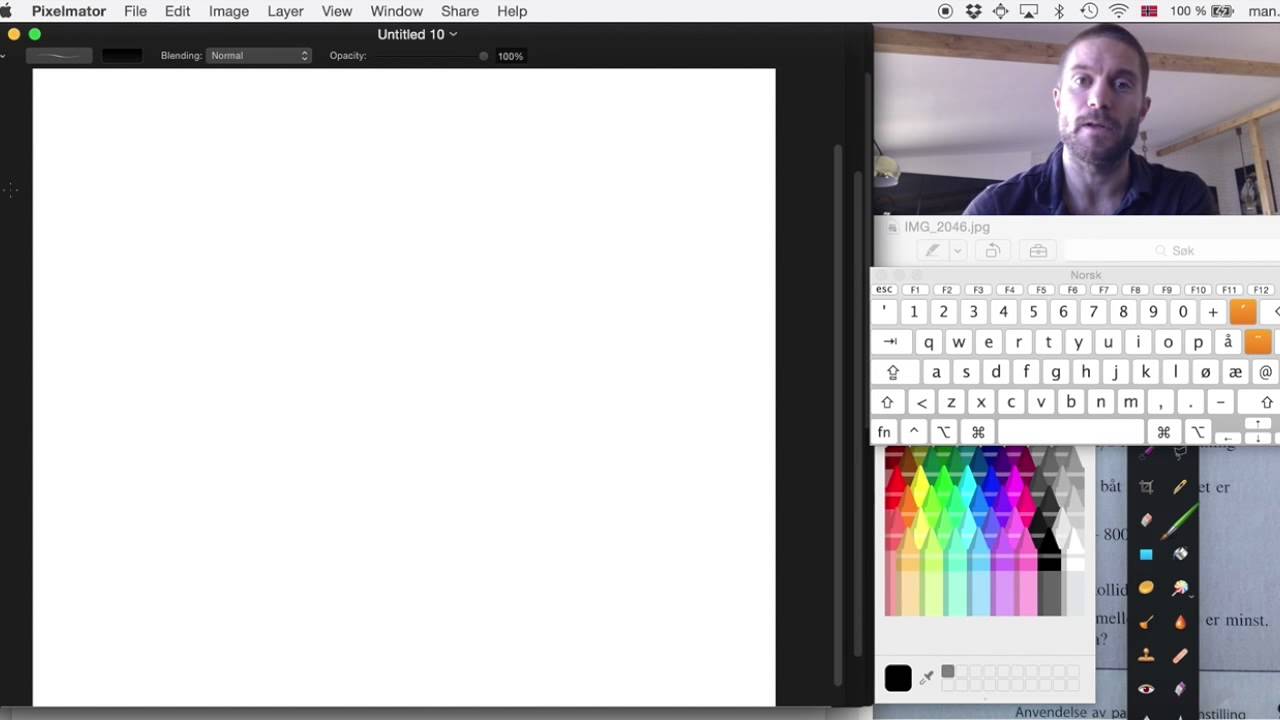The image size is (1280, 720).
Task: Click the 100% opacity value field
Action: [510, 56]
